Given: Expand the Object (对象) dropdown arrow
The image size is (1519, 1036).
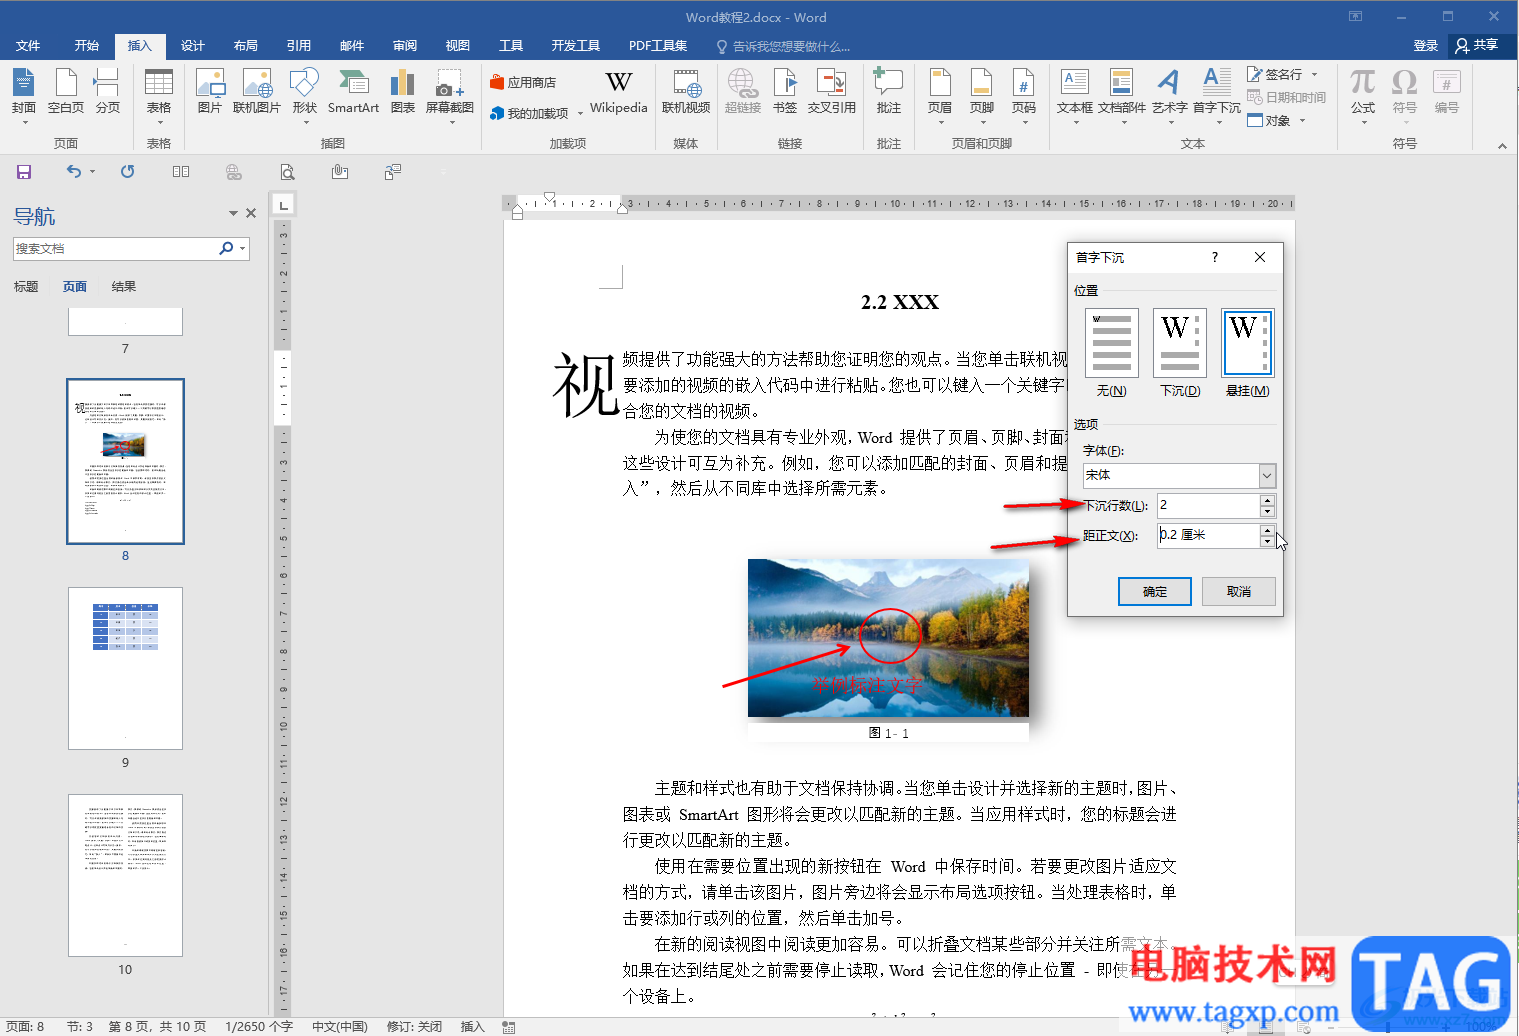Looking at the screenshot, I should click(1302, 121).
